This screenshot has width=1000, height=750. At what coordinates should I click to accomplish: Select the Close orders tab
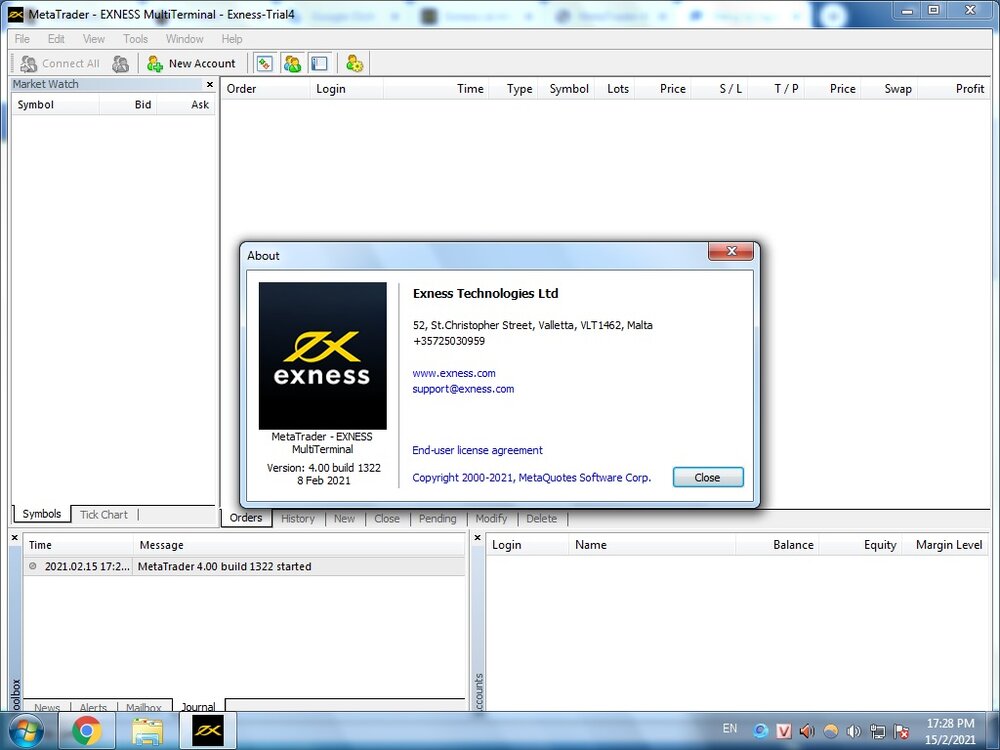point(387,518)
